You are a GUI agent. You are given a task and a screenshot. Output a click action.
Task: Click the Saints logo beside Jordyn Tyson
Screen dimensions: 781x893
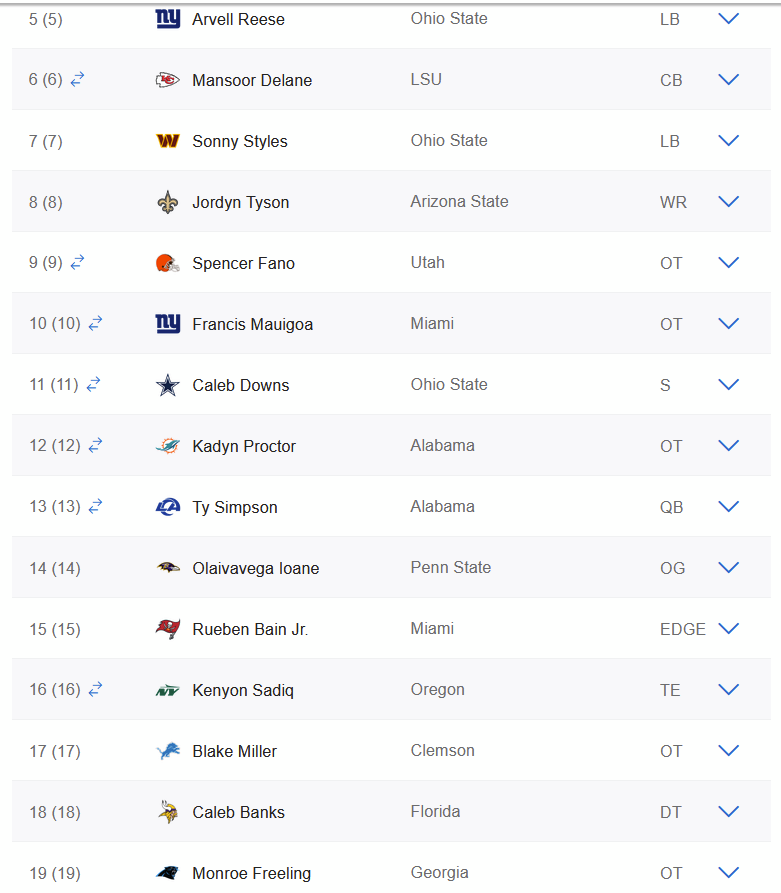pyautogui.click(x=167, y=202)
